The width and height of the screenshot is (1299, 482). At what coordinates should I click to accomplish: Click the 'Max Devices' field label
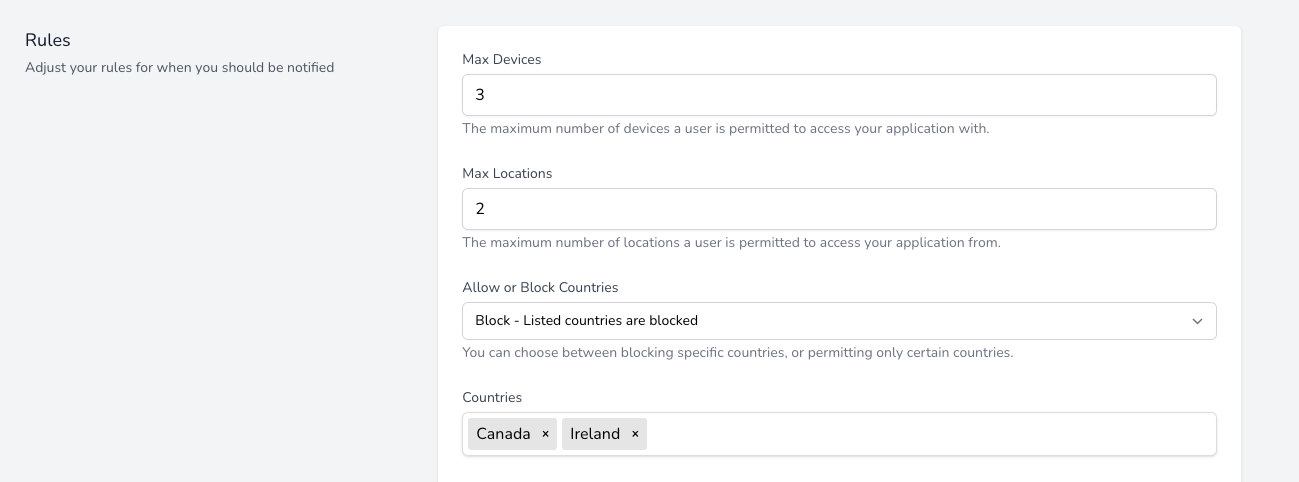pos(501,60)
